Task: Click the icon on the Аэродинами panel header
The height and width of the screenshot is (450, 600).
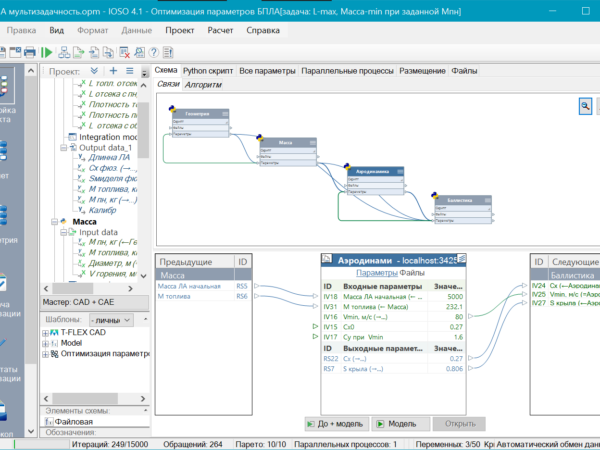Action: (x=327, y=259)
